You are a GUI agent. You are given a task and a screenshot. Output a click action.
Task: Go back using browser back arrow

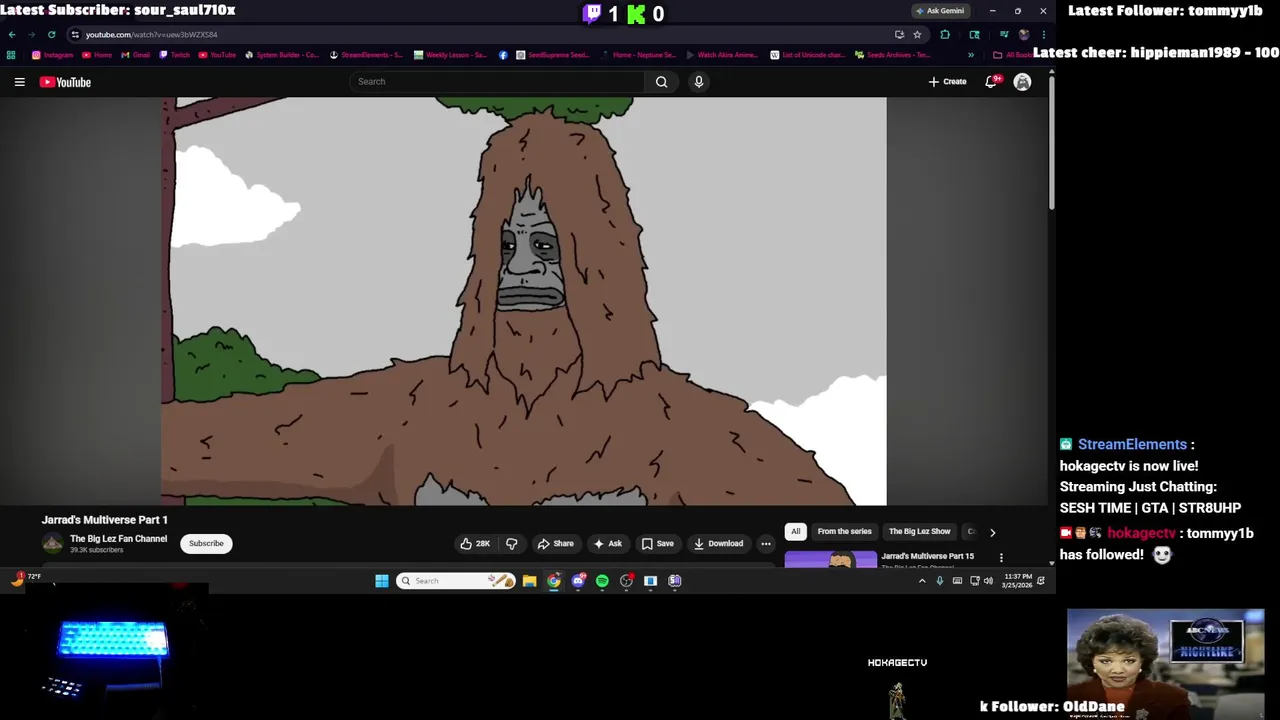12,34
